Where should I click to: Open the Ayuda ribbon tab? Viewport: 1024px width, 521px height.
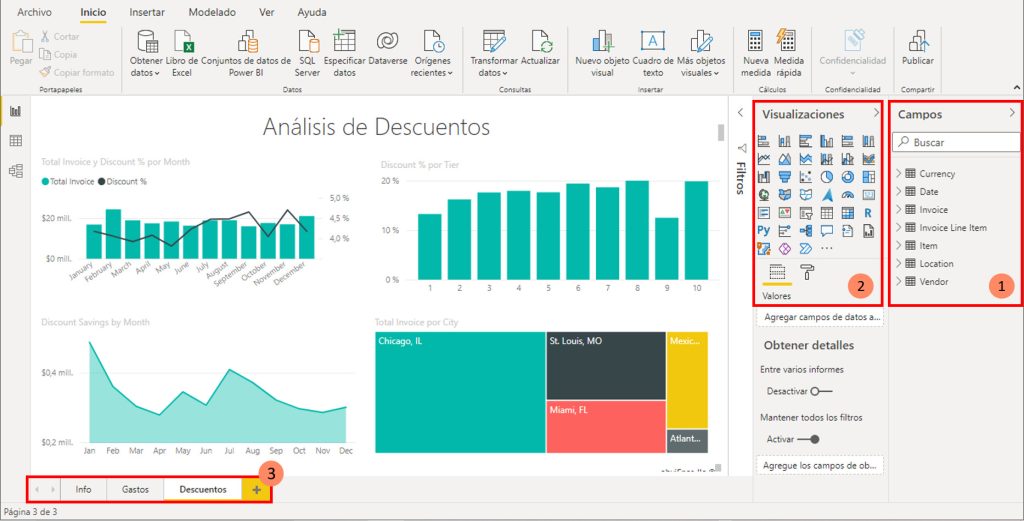[x=312, y=12]
